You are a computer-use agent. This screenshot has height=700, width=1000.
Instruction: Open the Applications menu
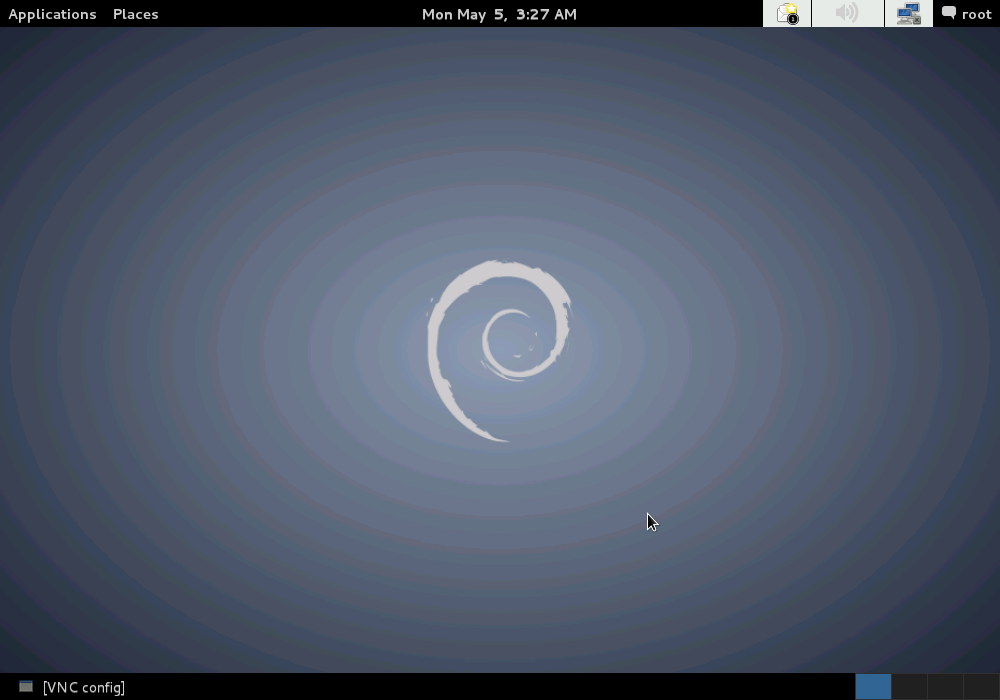click(52, 14)
